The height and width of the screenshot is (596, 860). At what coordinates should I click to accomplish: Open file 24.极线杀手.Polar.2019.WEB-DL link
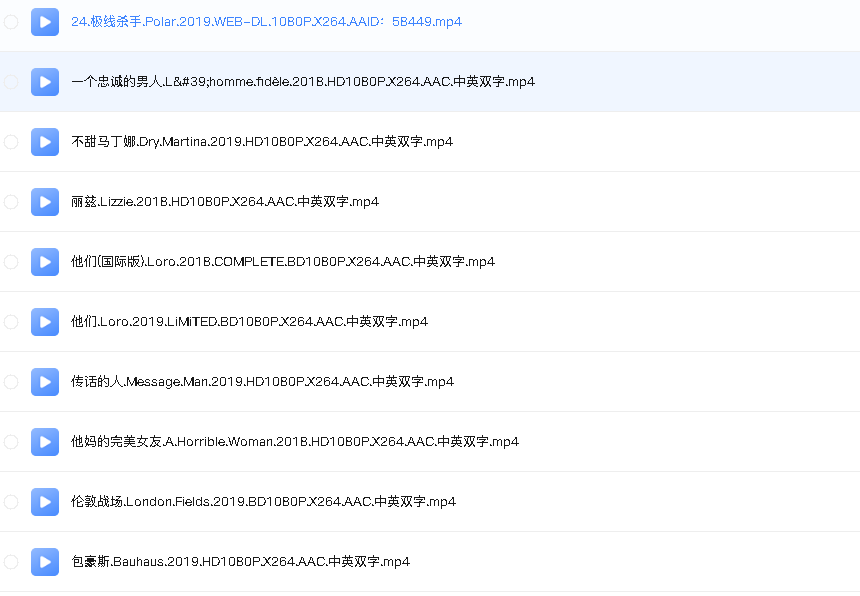point(267,22)
